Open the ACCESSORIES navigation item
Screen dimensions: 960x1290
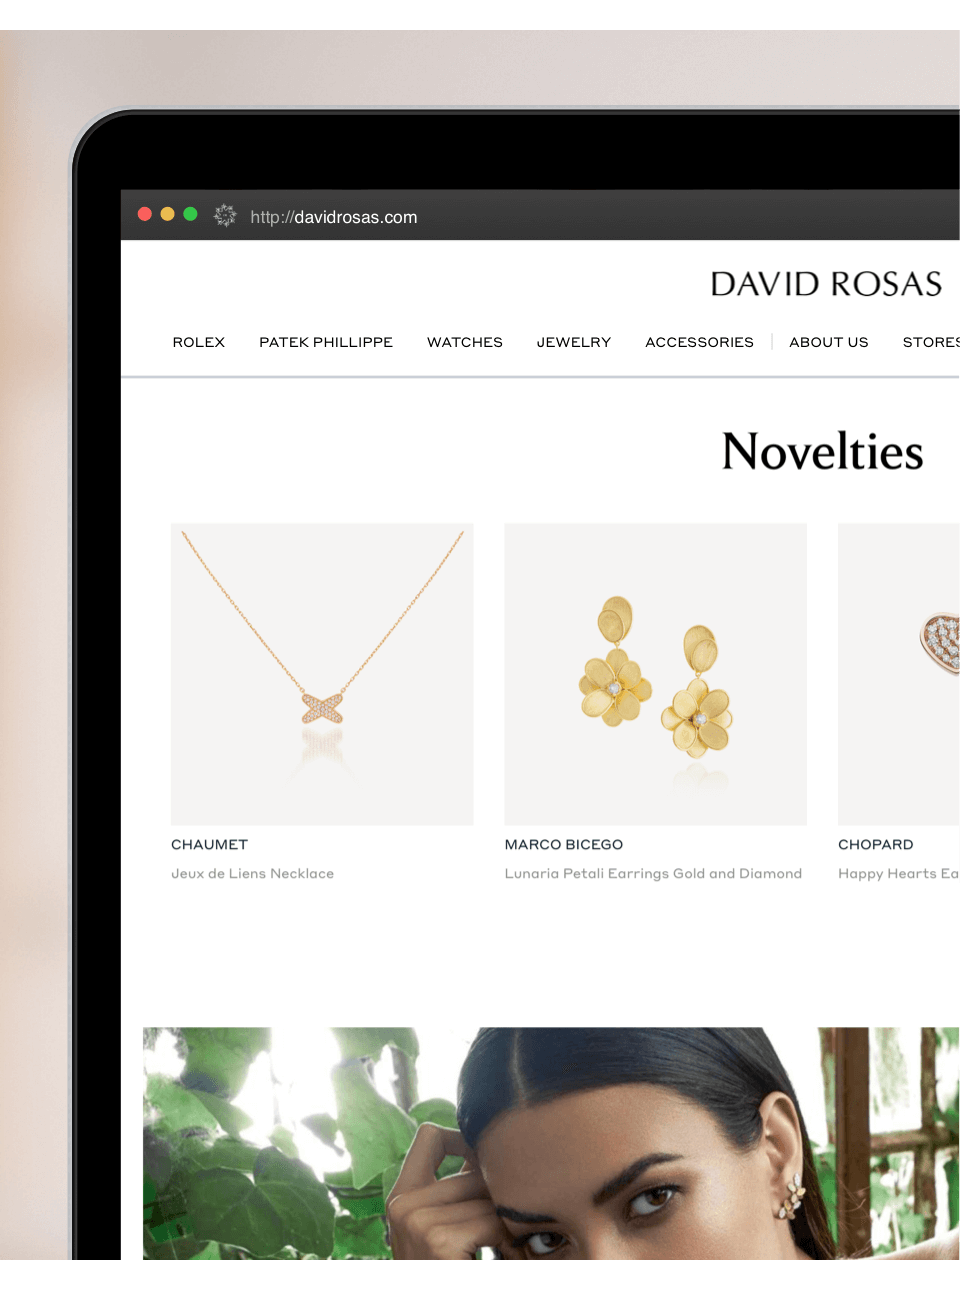(699, 342)
